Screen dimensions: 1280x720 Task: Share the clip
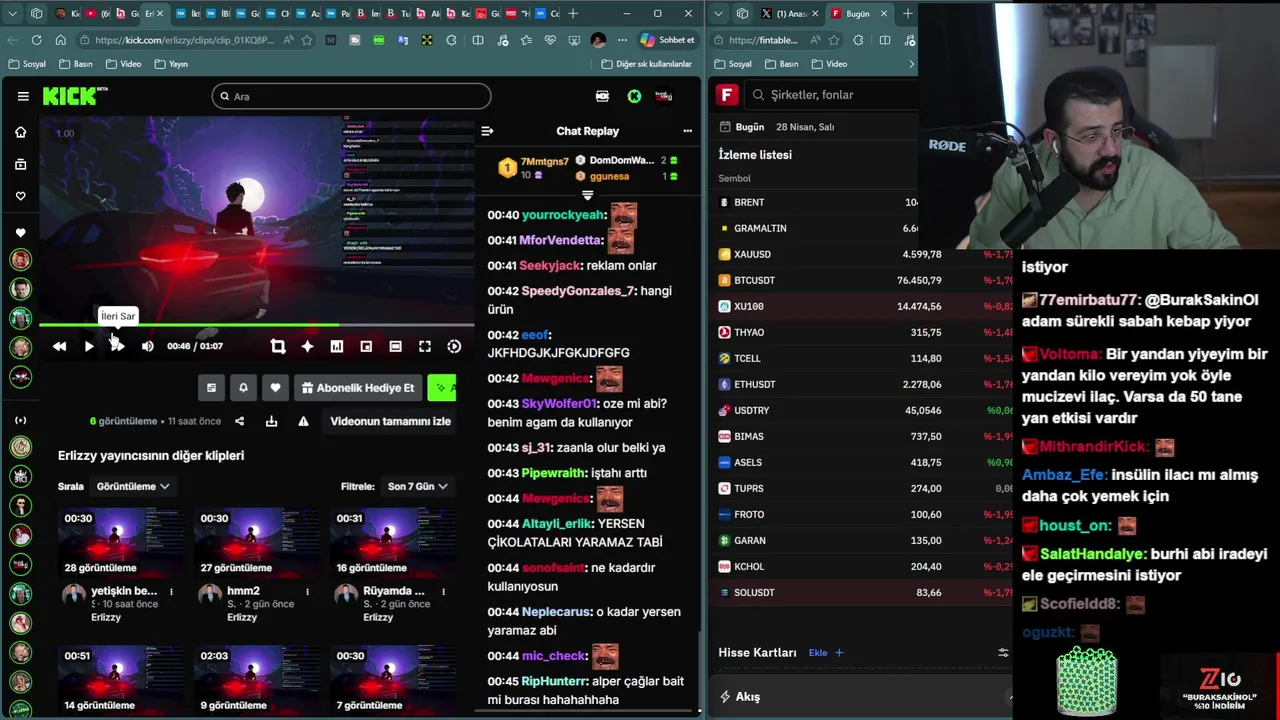coord(239,421)
